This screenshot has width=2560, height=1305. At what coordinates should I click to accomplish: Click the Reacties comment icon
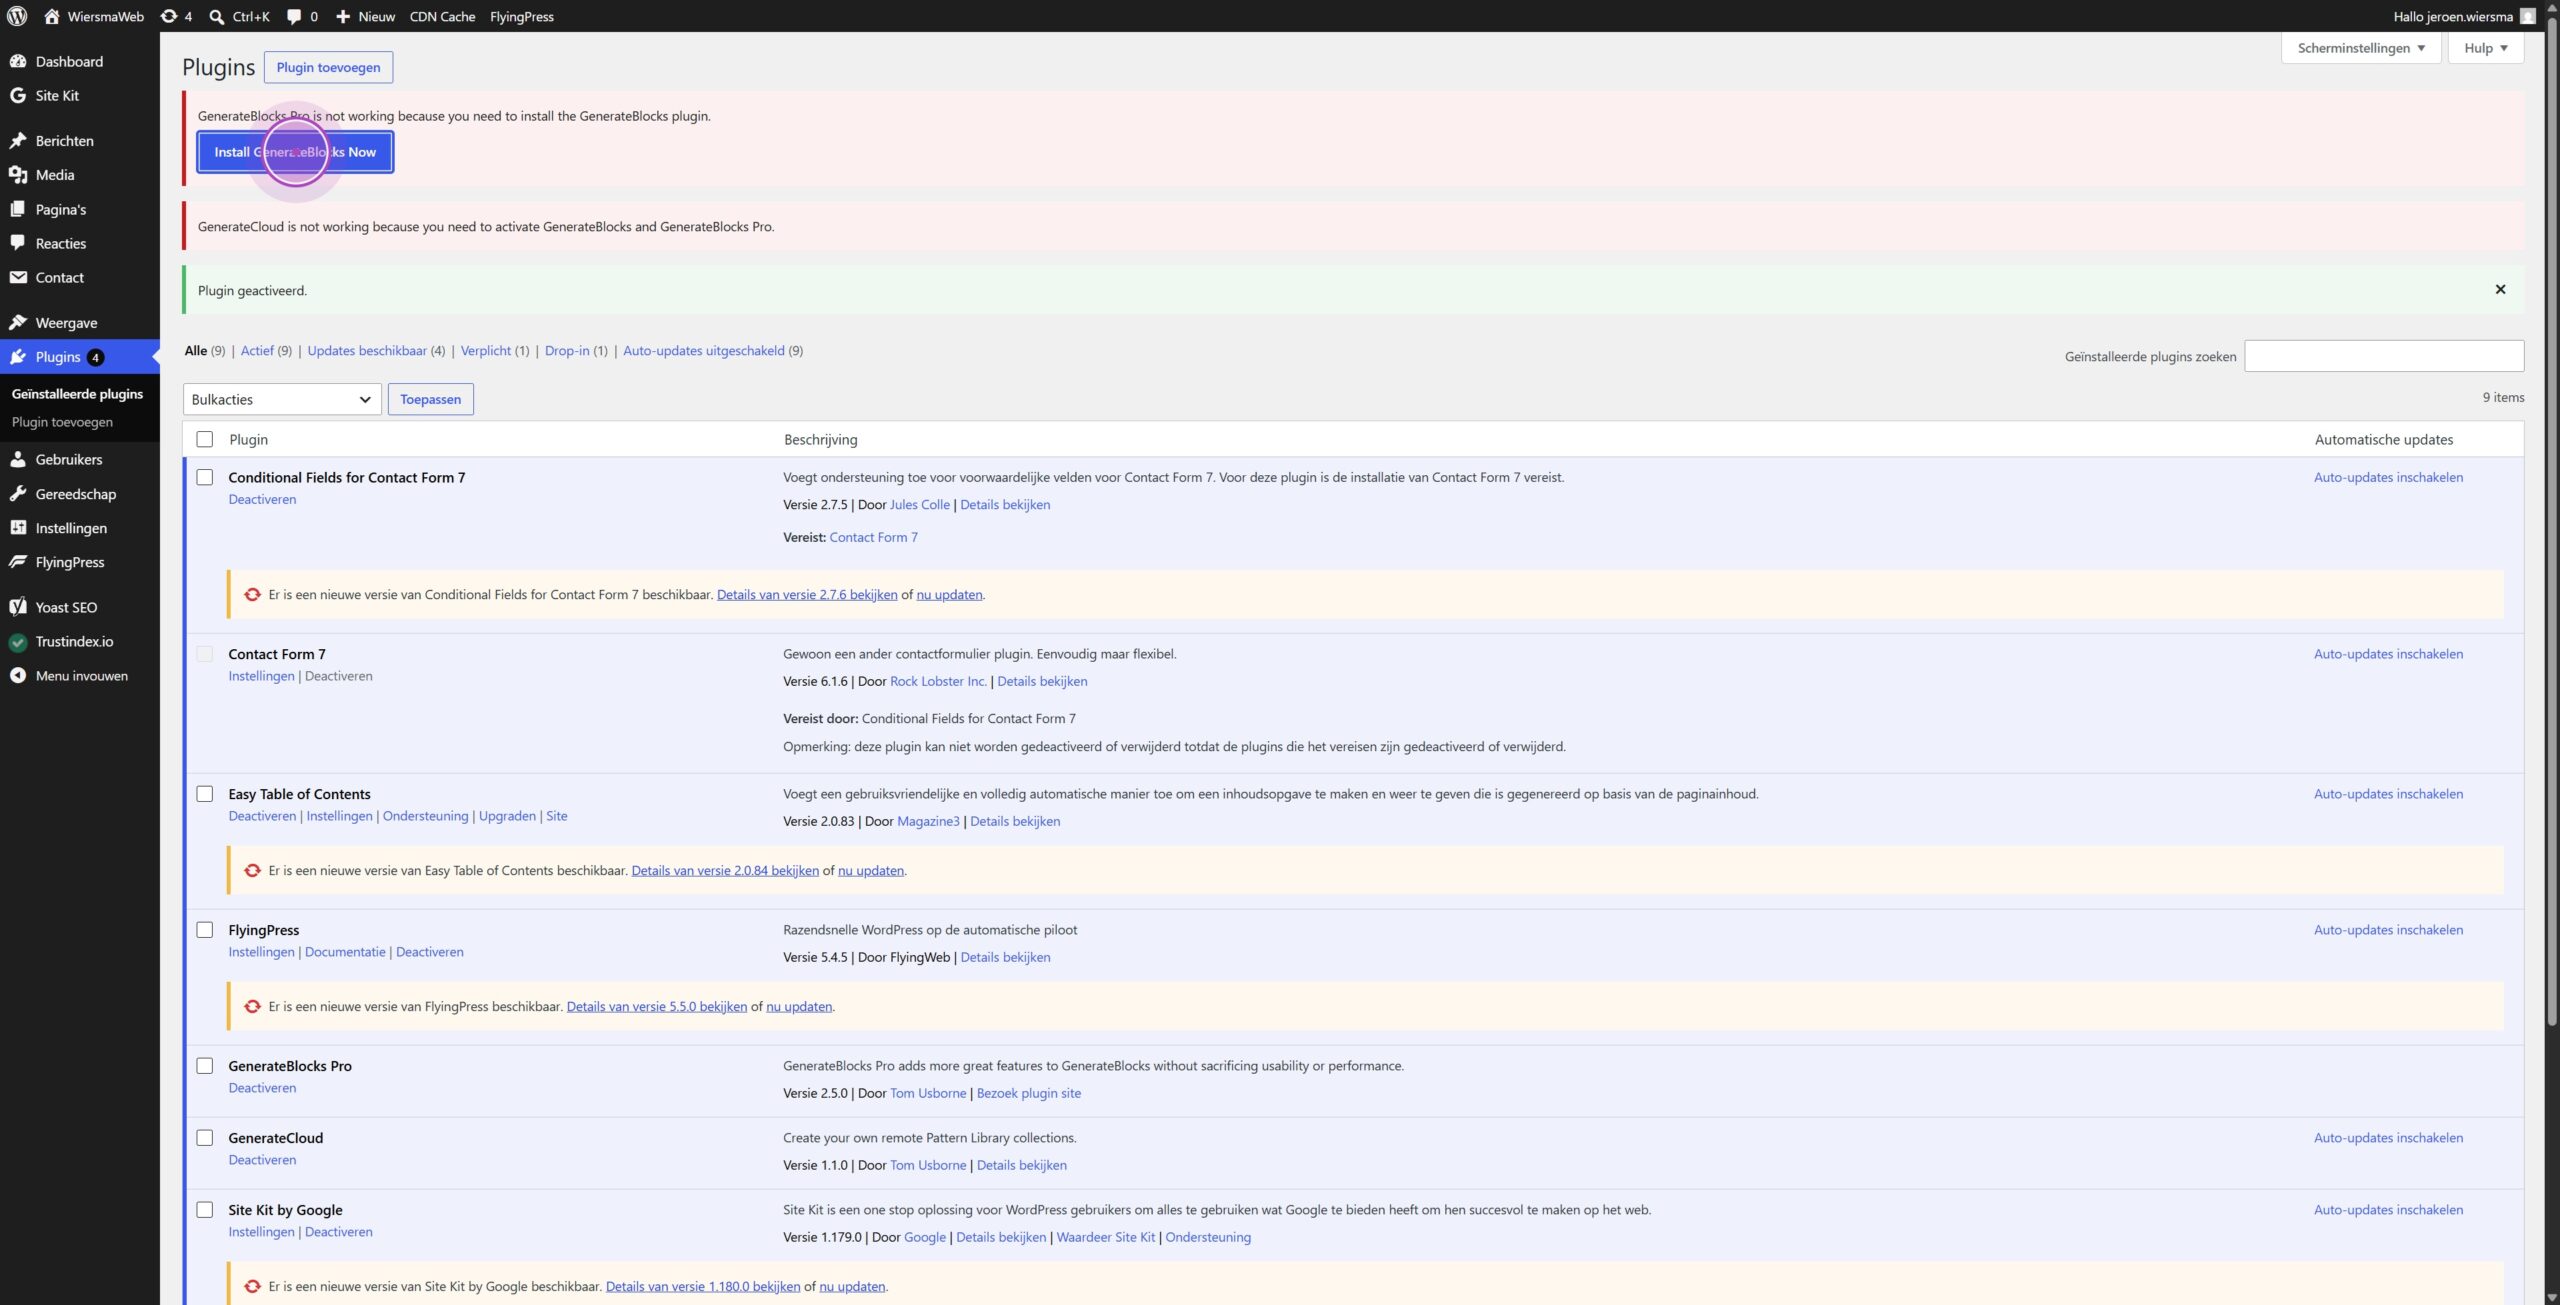(18, 243)
